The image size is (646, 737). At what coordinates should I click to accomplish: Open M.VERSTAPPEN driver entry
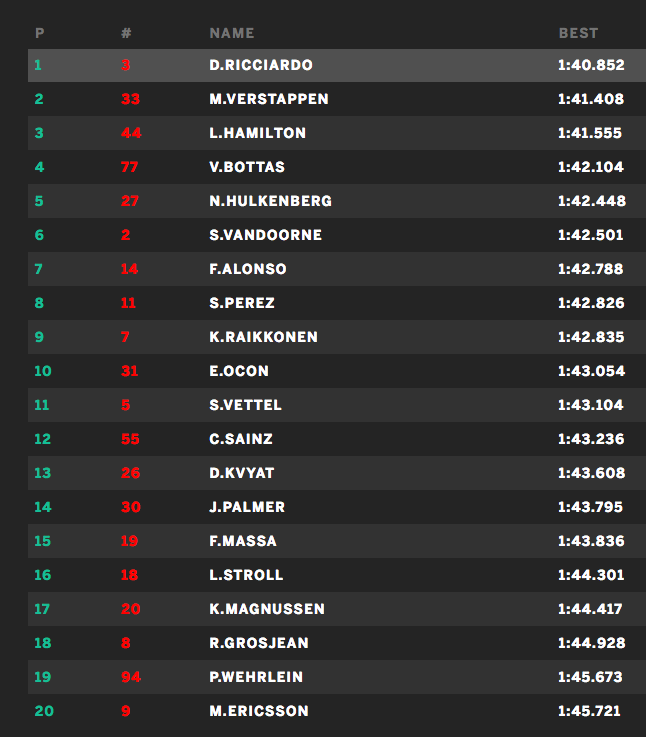(x=269, y=99)
